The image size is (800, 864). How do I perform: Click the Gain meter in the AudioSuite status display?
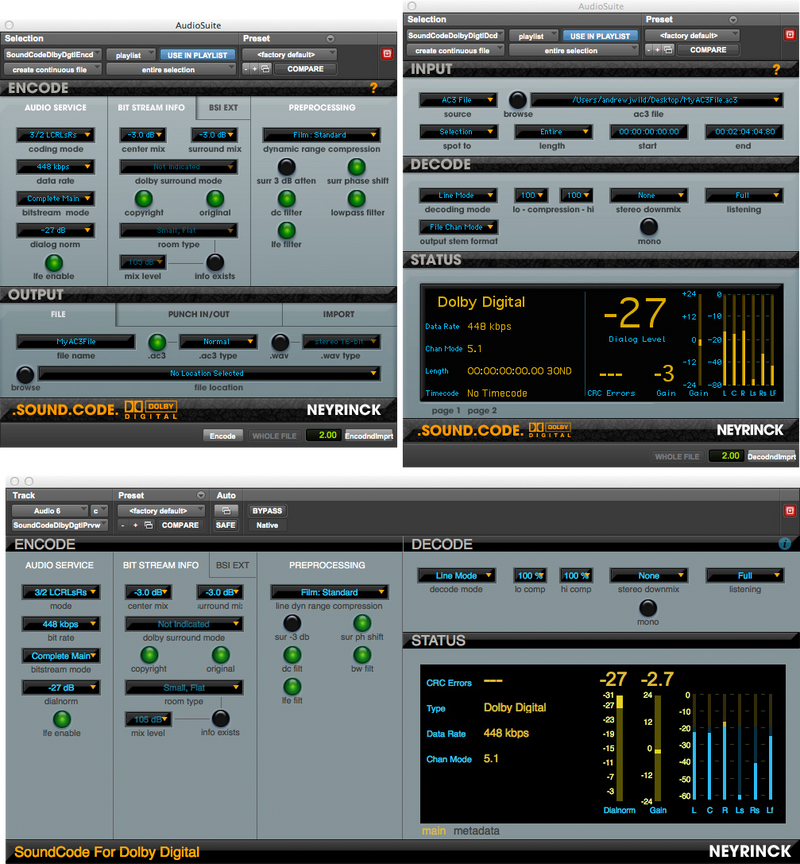tap(700, 339)
